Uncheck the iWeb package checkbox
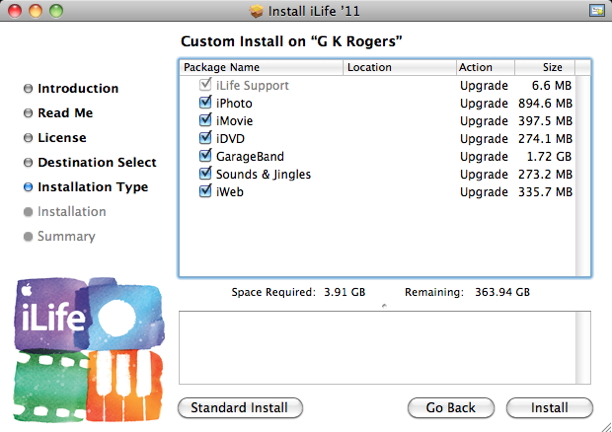Image resolution: width=612 pixels, height=432 pixels. click(205, 191)
